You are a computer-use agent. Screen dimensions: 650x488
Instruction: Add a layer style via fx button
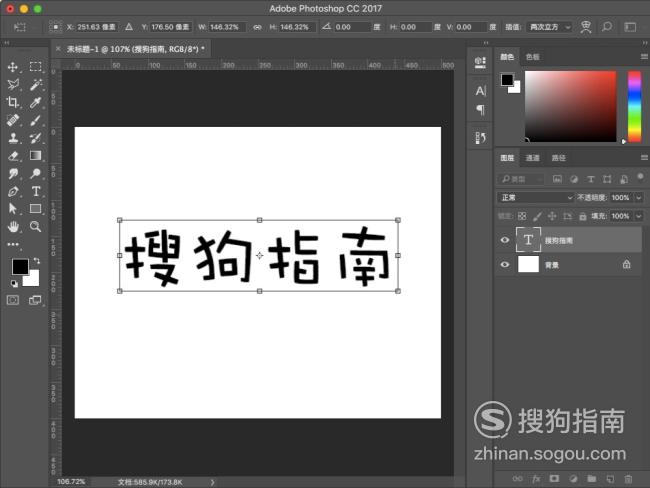pyautogui.click(x=536, y=479)
